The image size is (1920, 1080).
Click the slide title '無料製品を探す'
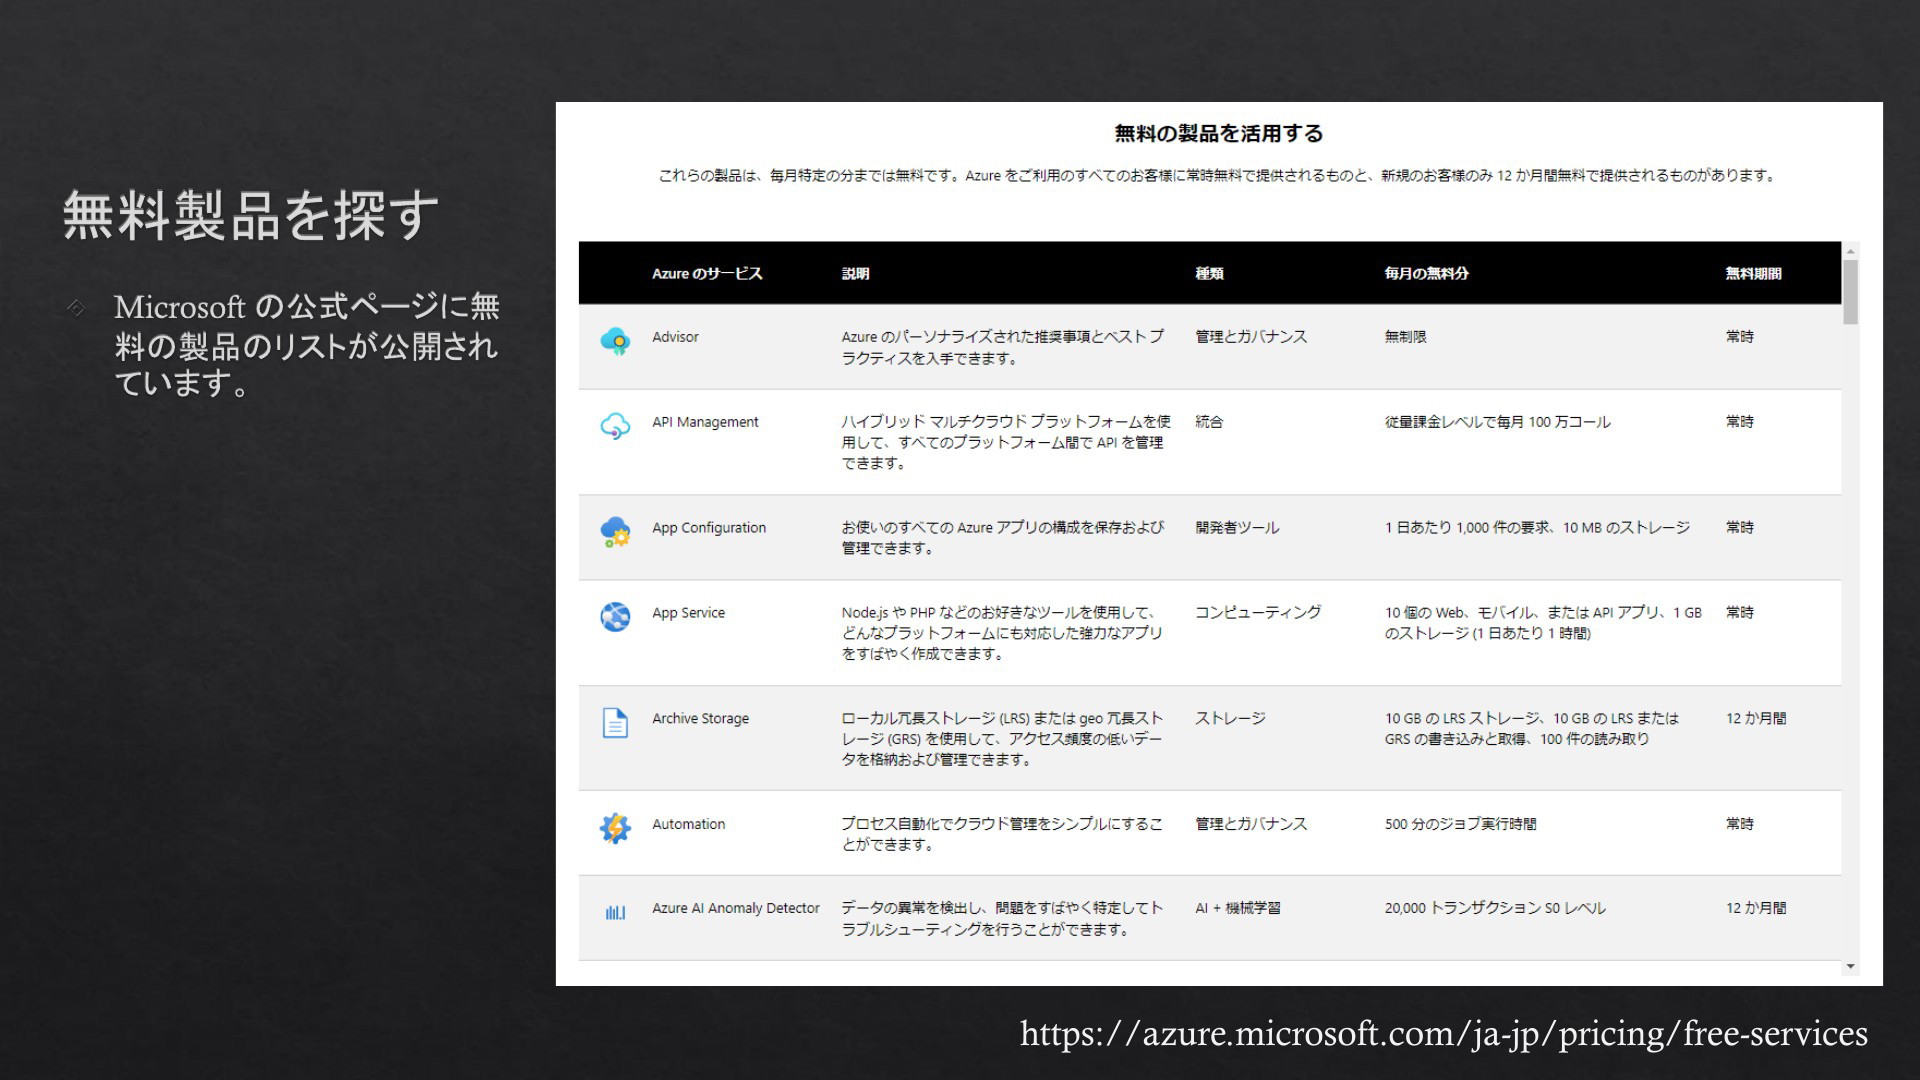tap(251, 215)
